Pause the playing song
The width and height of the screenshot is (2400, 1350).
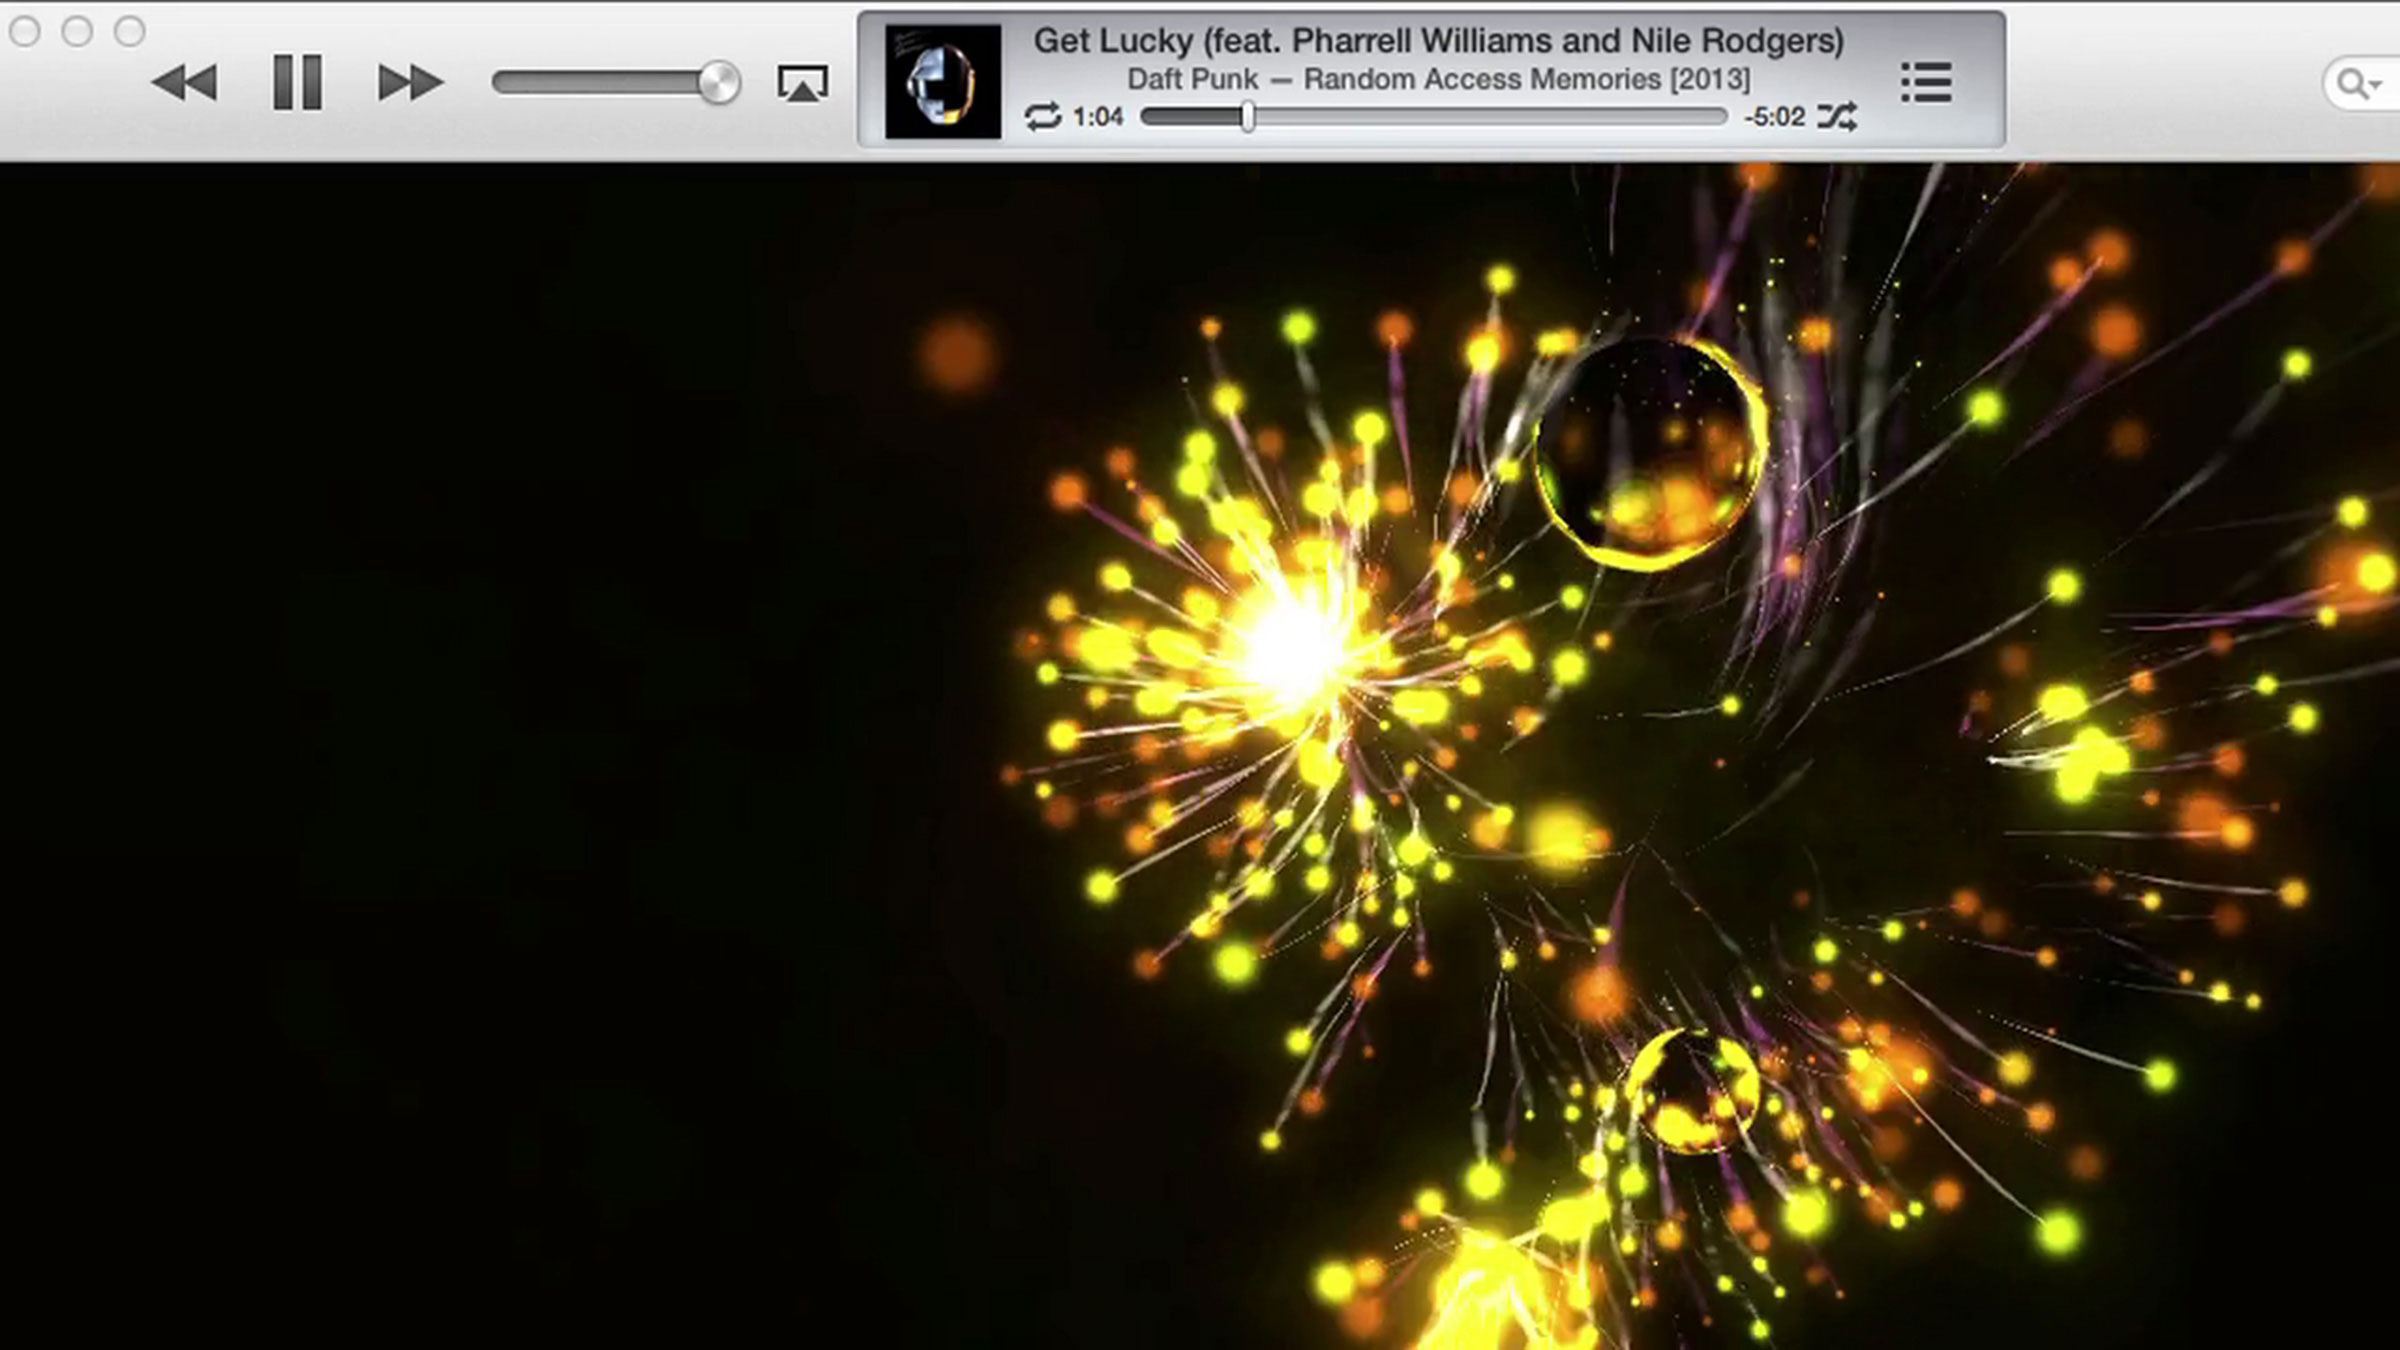coord(297,82)
